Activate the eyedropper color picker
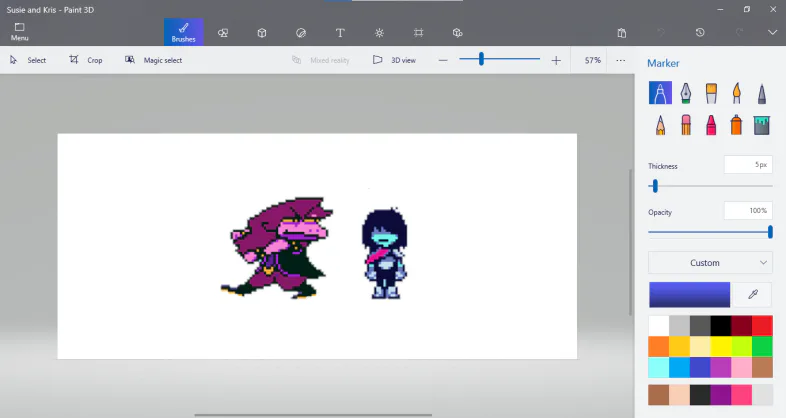 click(752, 294)
